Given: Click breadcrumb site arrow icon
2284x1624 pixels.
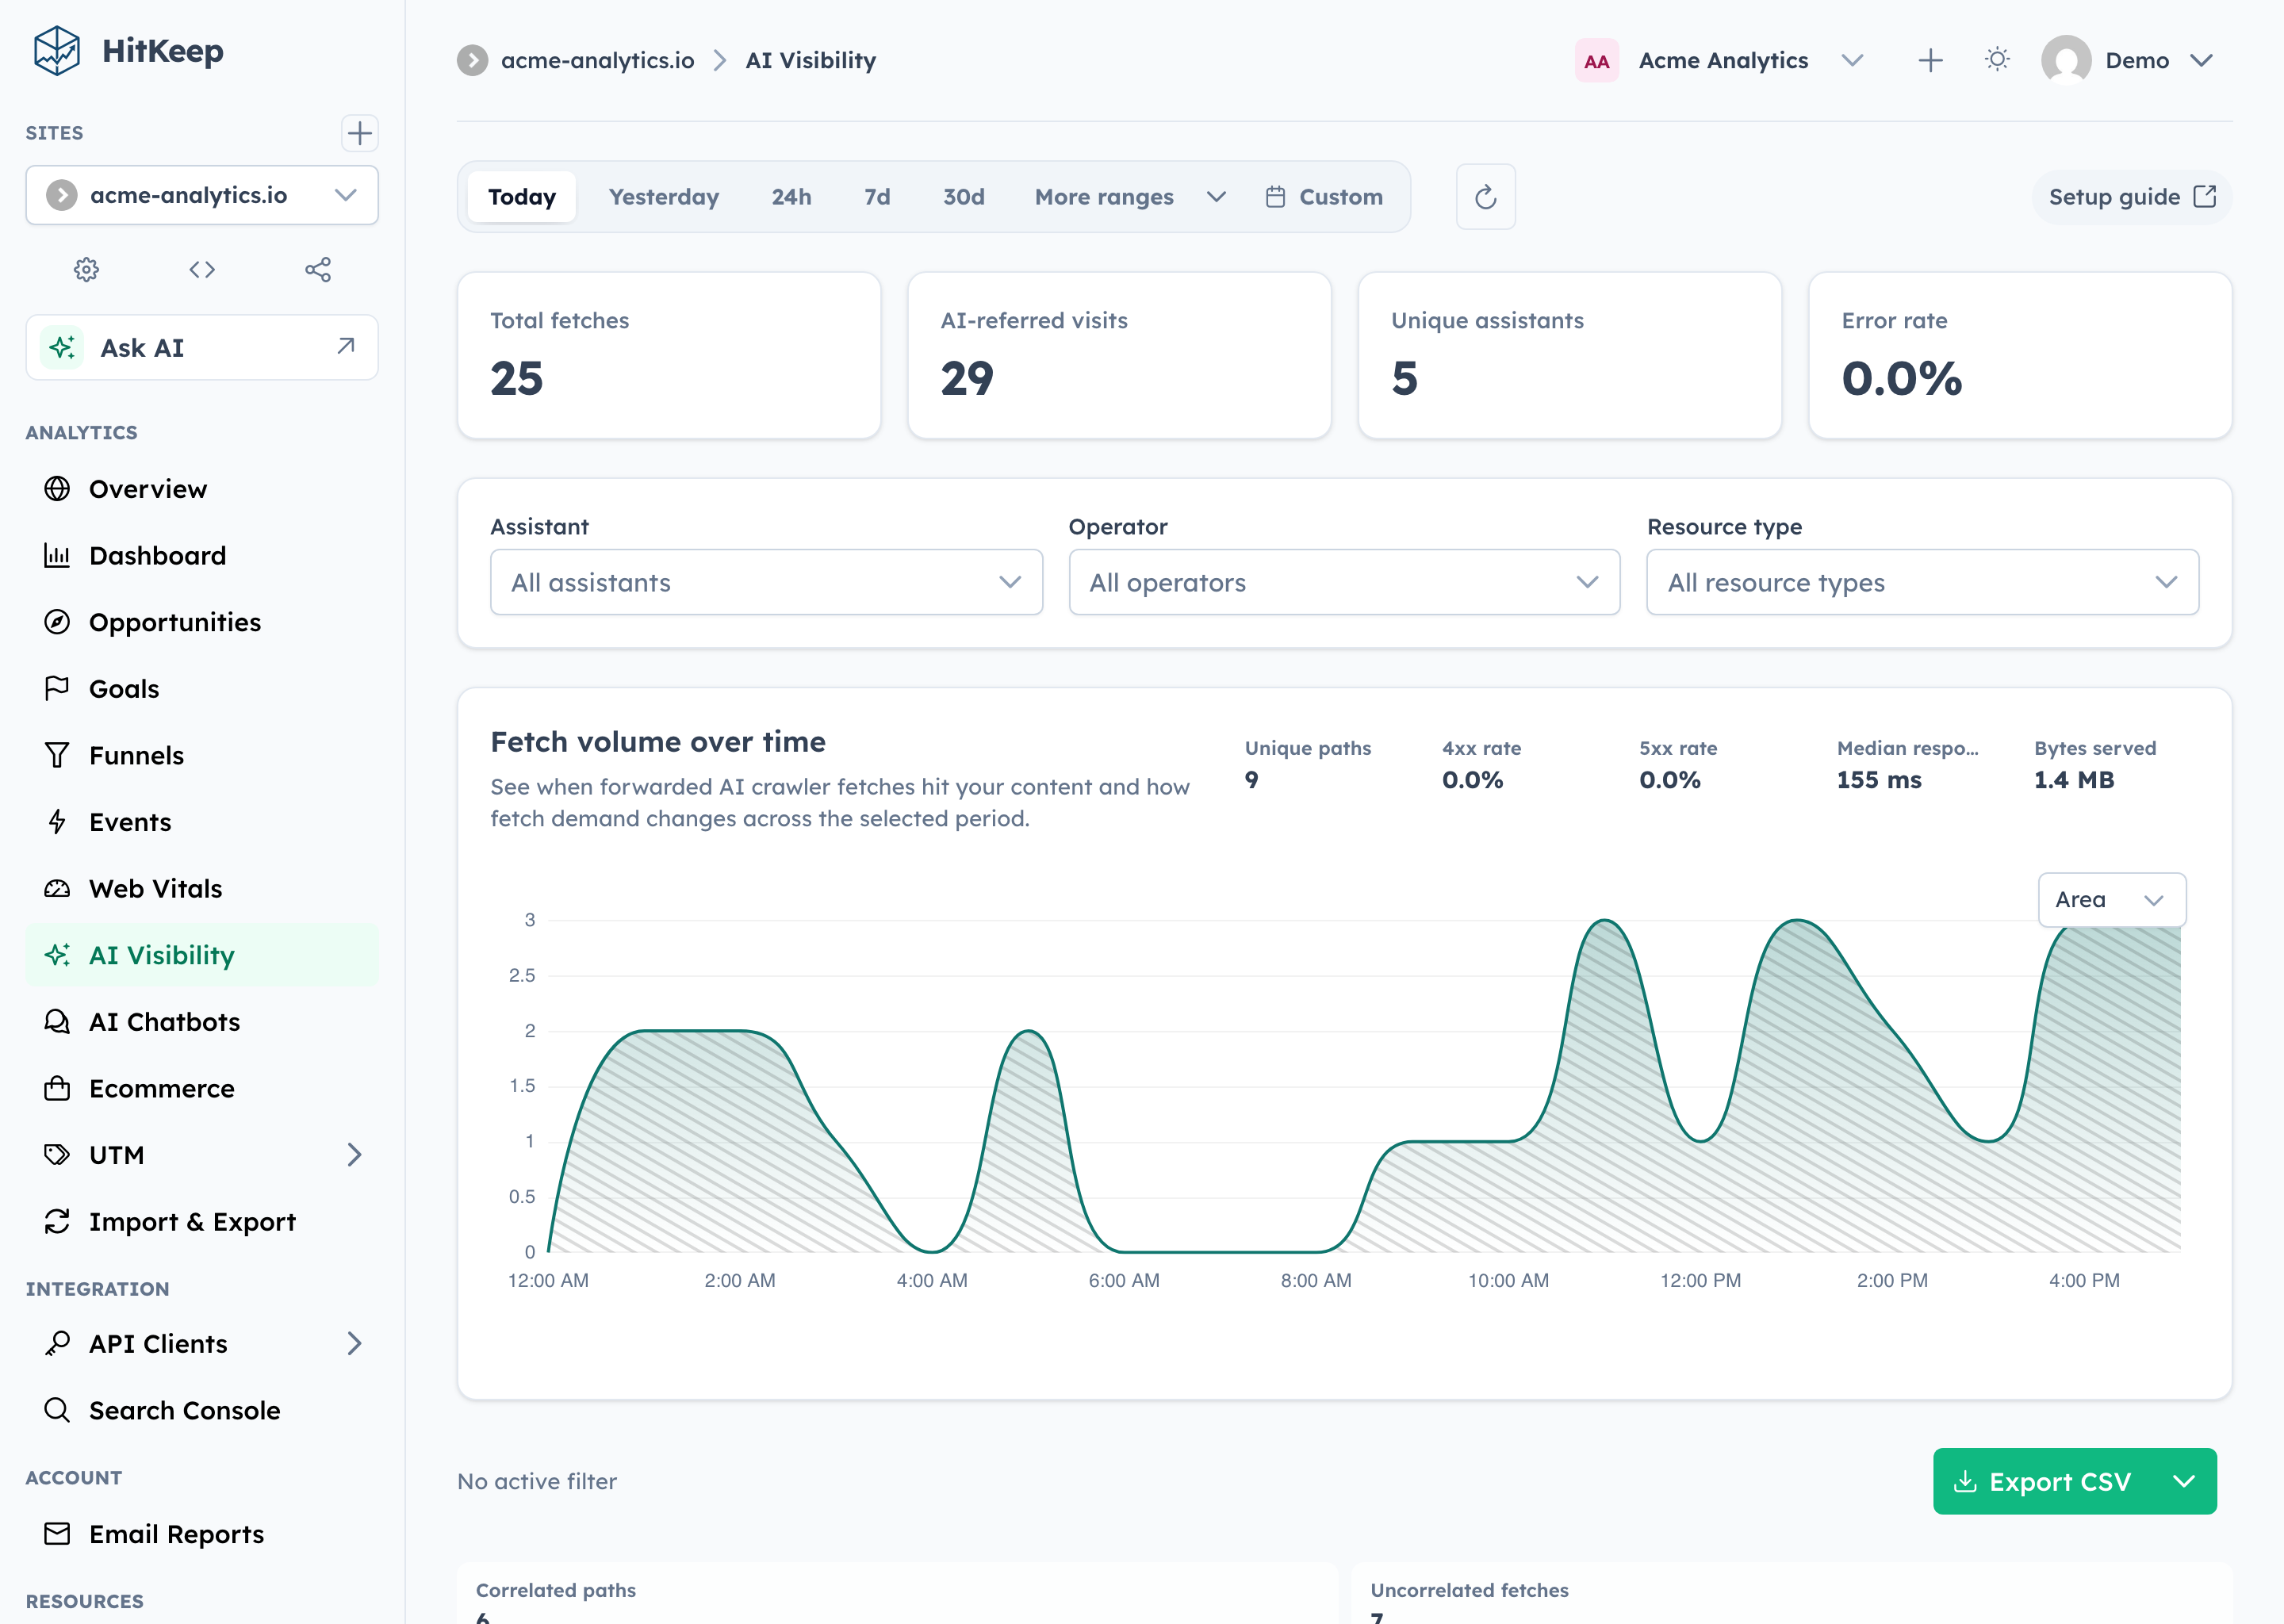Looking at the screenshot, I should pyautogui.click(x=472, y=60).
